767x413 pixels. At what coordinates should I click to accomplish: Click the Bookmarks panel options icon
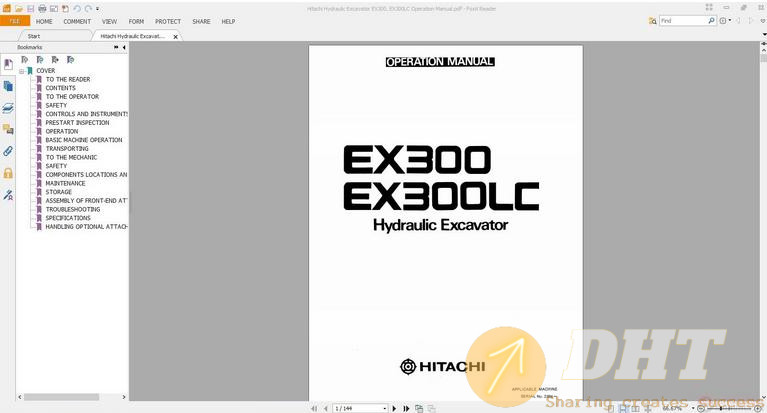point(116,47)
